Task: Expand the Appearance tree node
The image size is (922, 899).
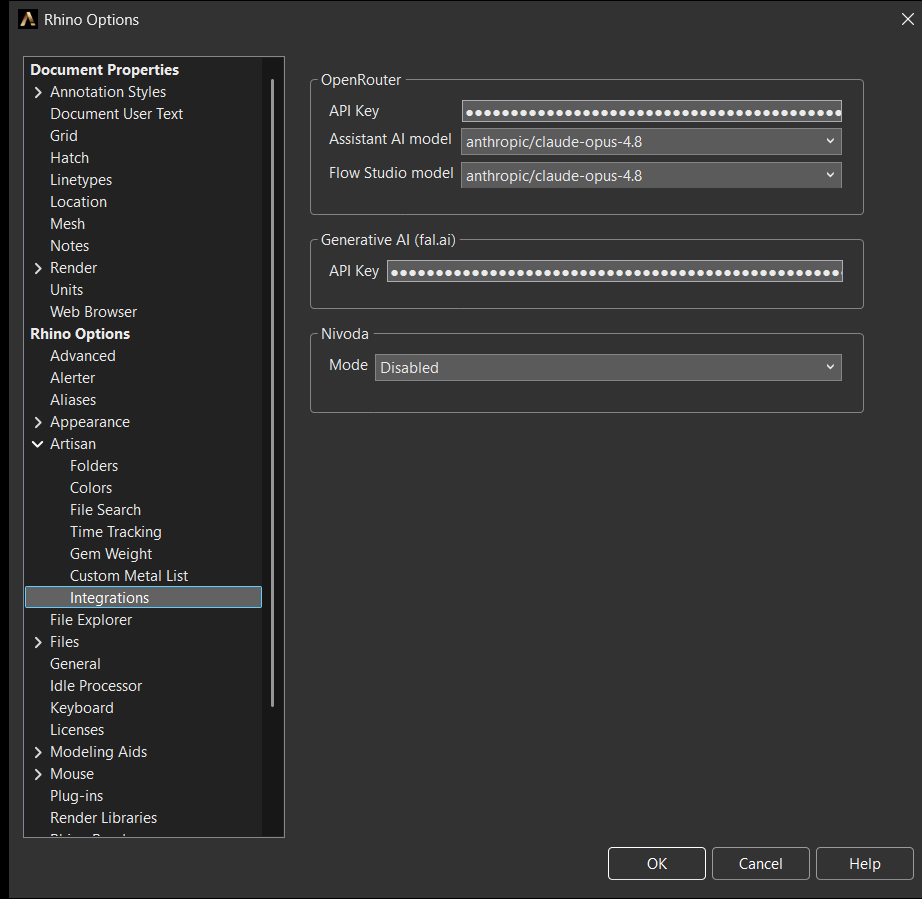Action: [x=38, y=422]
